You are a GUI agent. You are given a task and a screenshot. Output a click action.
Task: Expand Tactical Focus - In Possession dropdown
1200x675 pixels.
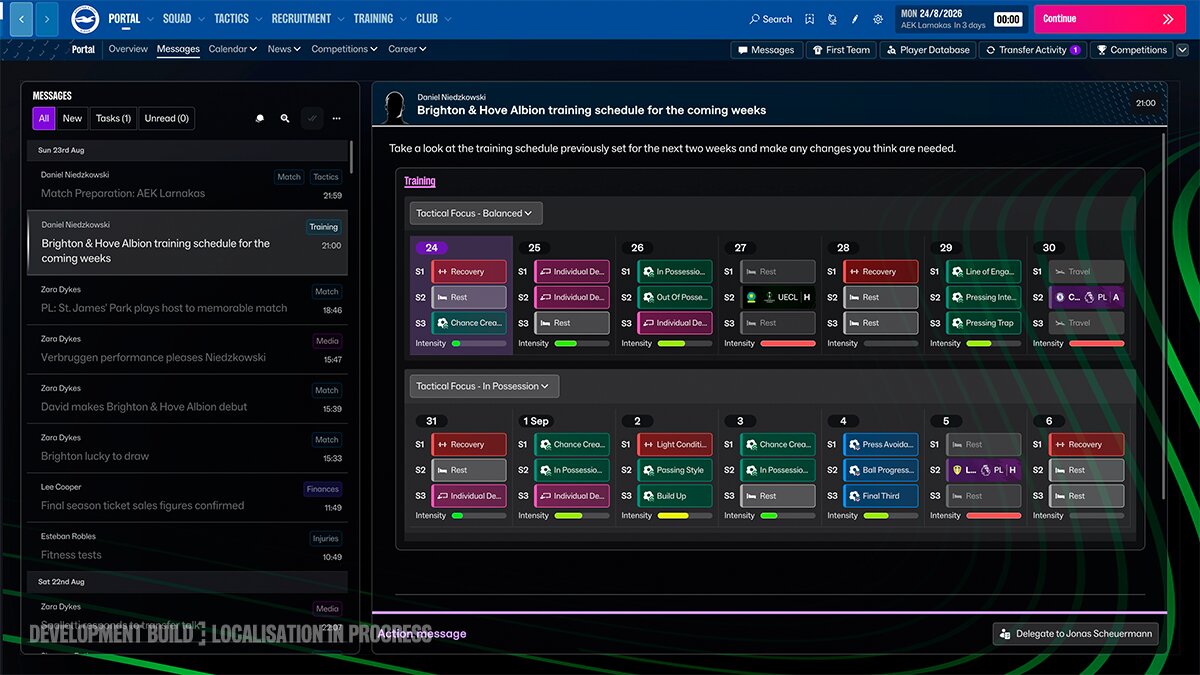click(x=484, y=386)
